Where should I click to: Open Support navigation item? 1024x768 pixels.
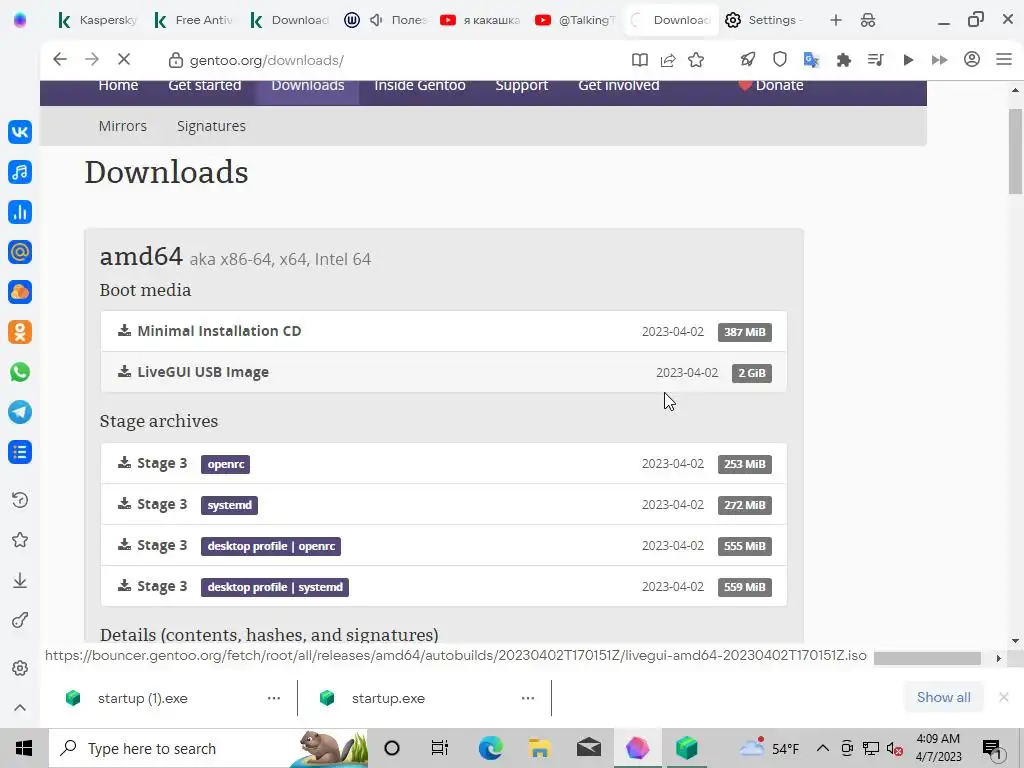click(x=521, y=86)
